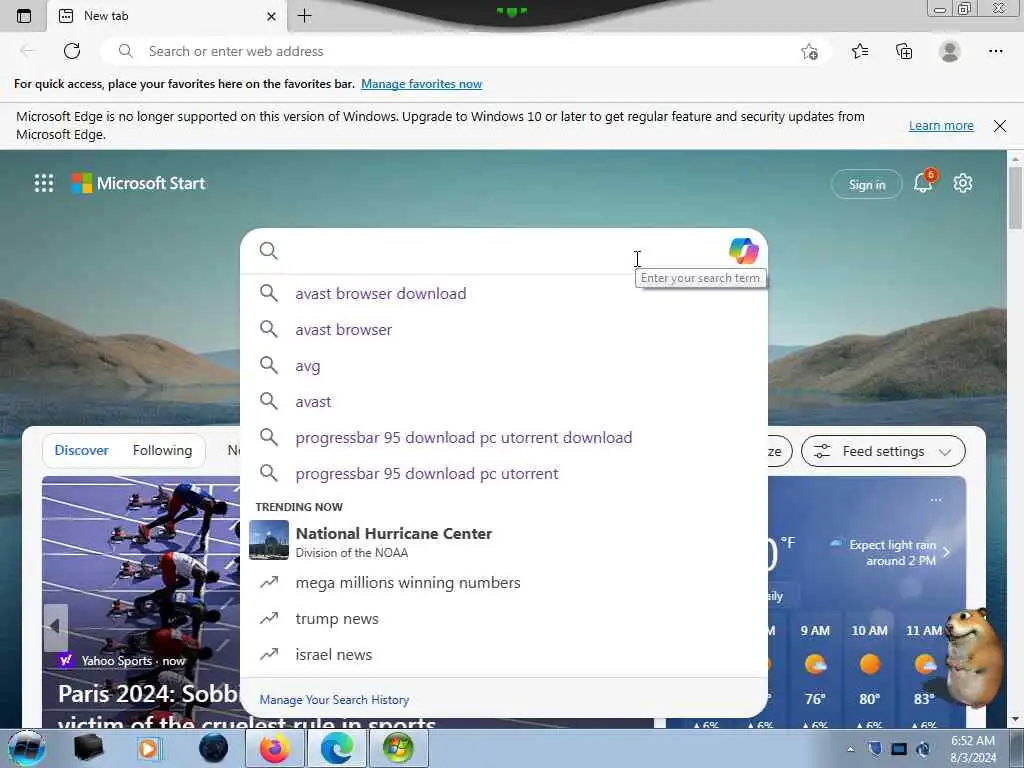Switch to the Following tab
The height and width of the screenshot is (768, 1024).
pos(162,450)
